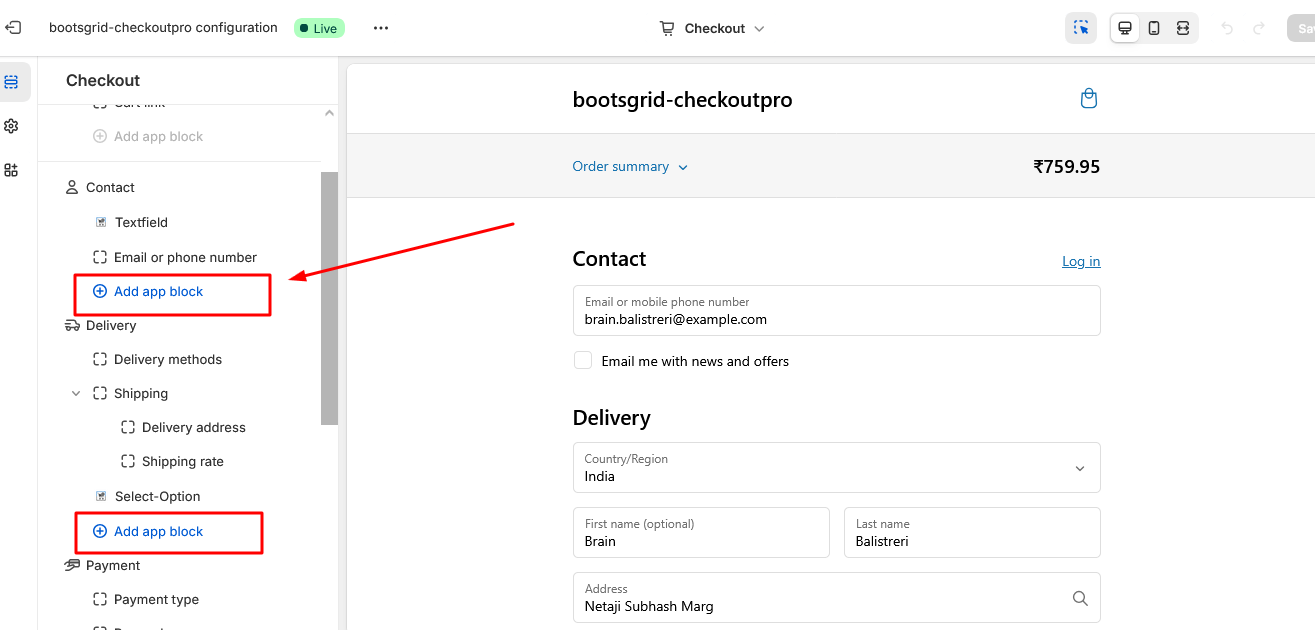This screenshot has width=1315, height=630.
Task: Click the Delivery truck icon
Action: pos(72,325)
